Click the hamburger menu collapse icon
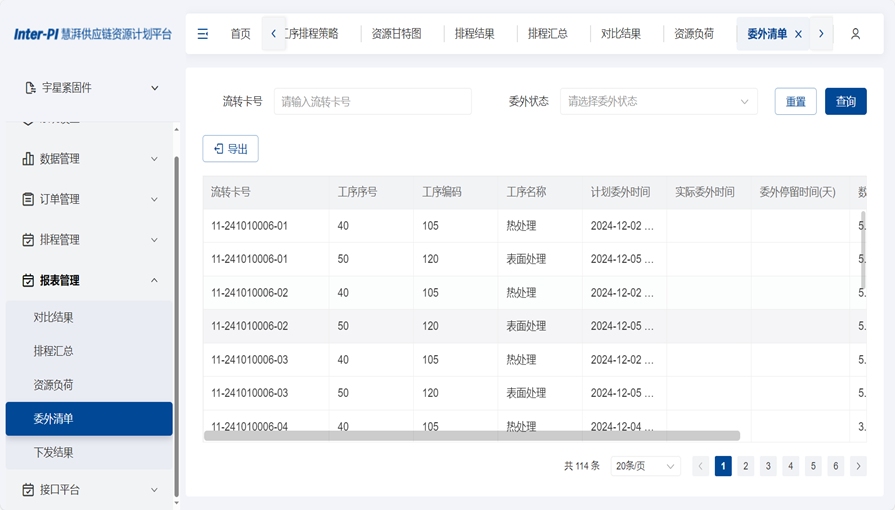This screenshot has height=510, width=895. click(x=203, y=34)
